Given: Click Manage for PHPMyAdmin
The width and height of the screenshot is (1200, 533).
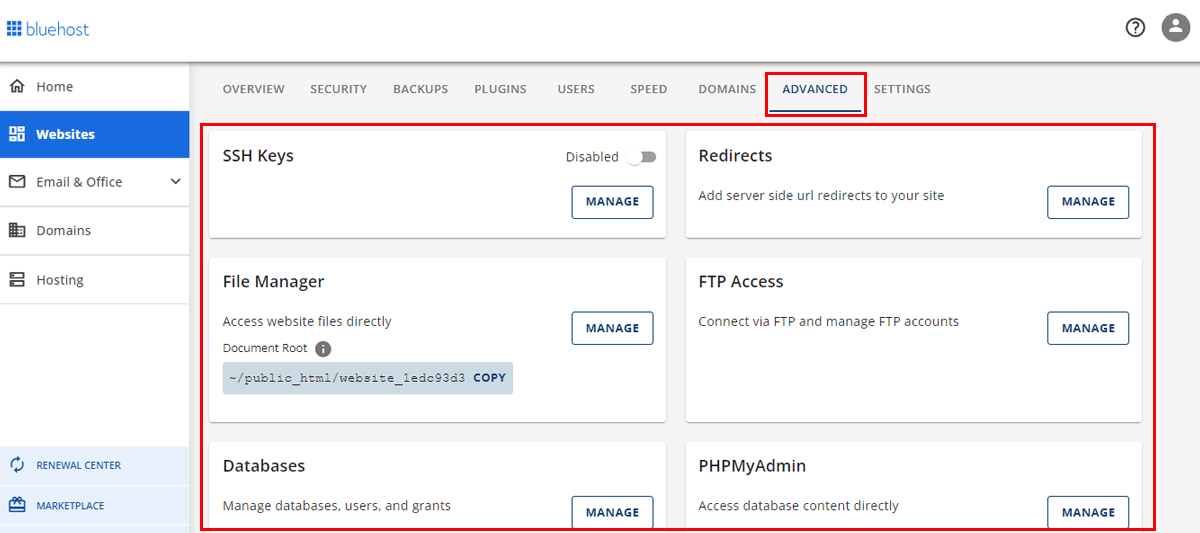Looking at the screenshot, I should 1088,512.
